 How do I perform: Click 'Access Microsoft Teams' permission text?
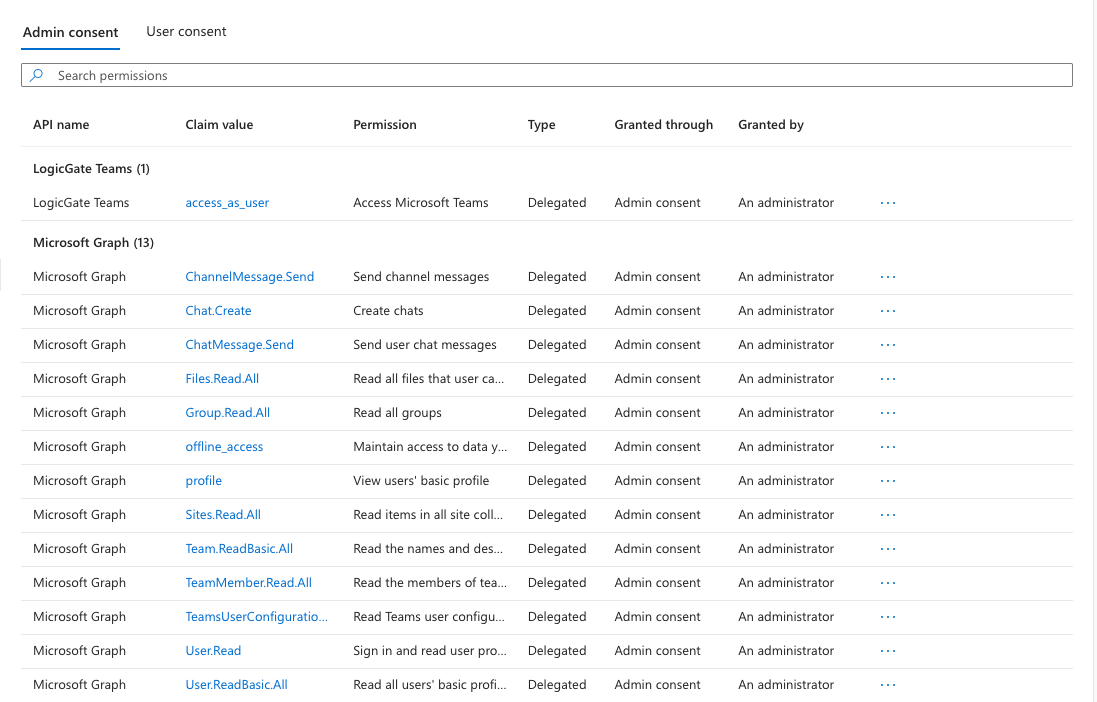pos(420,203)
